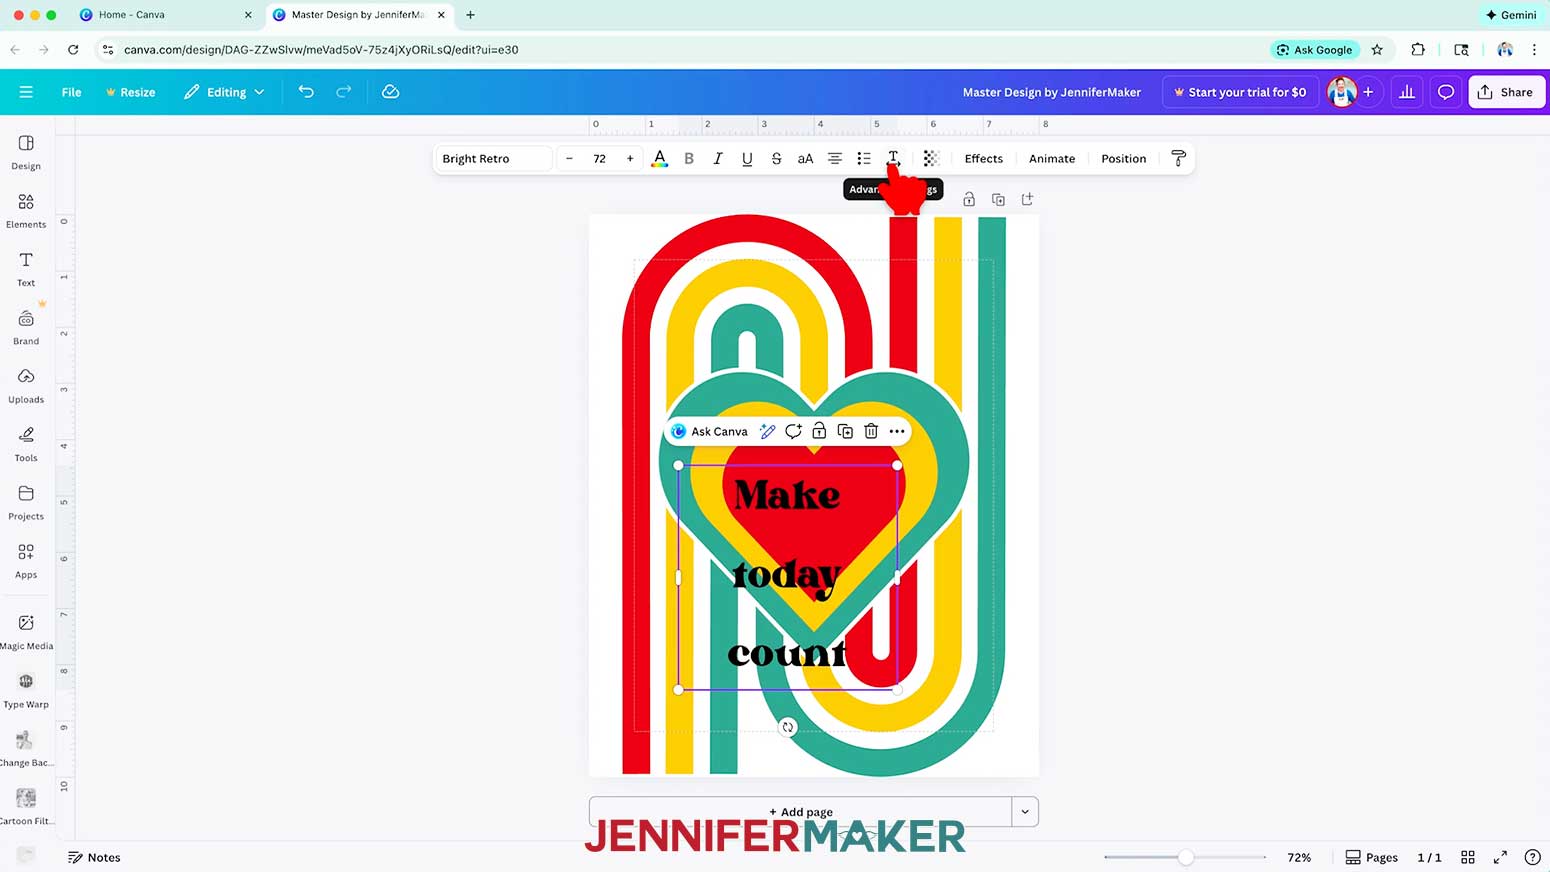This screenshot has height=872, width=1550.
Task: Switch to Home - Canva browser tab
Action: pyautogui.click(x=131, y=15)
